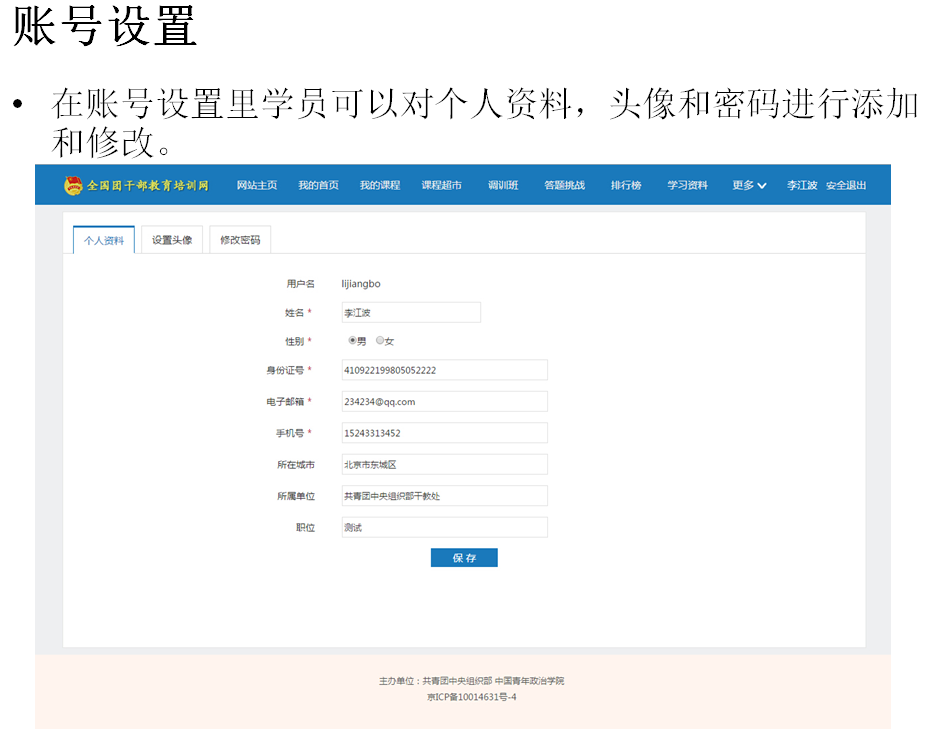Image resolution: width=925 pixels, height=729 pixels.
Task: Click the 京ICP备10014631号-4 footer text
Action: (x=471, y=697)
